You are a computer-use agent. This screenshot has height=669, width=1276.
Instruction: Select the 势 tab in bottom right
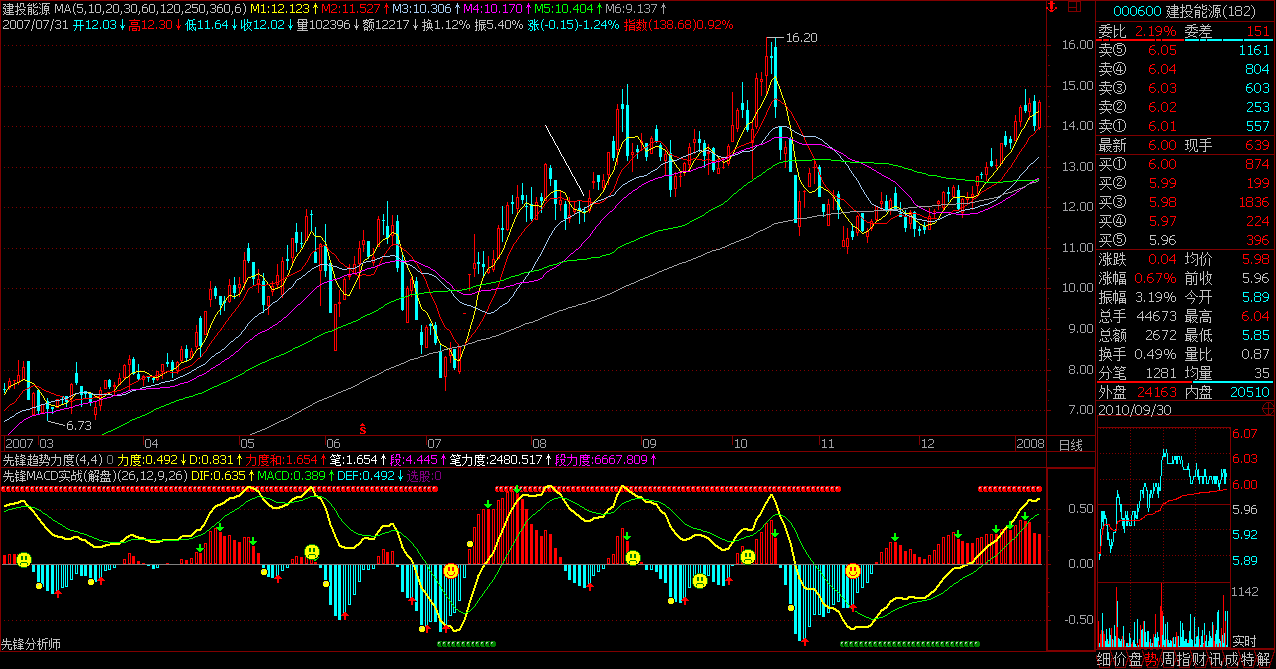[x=1151, y=659]
